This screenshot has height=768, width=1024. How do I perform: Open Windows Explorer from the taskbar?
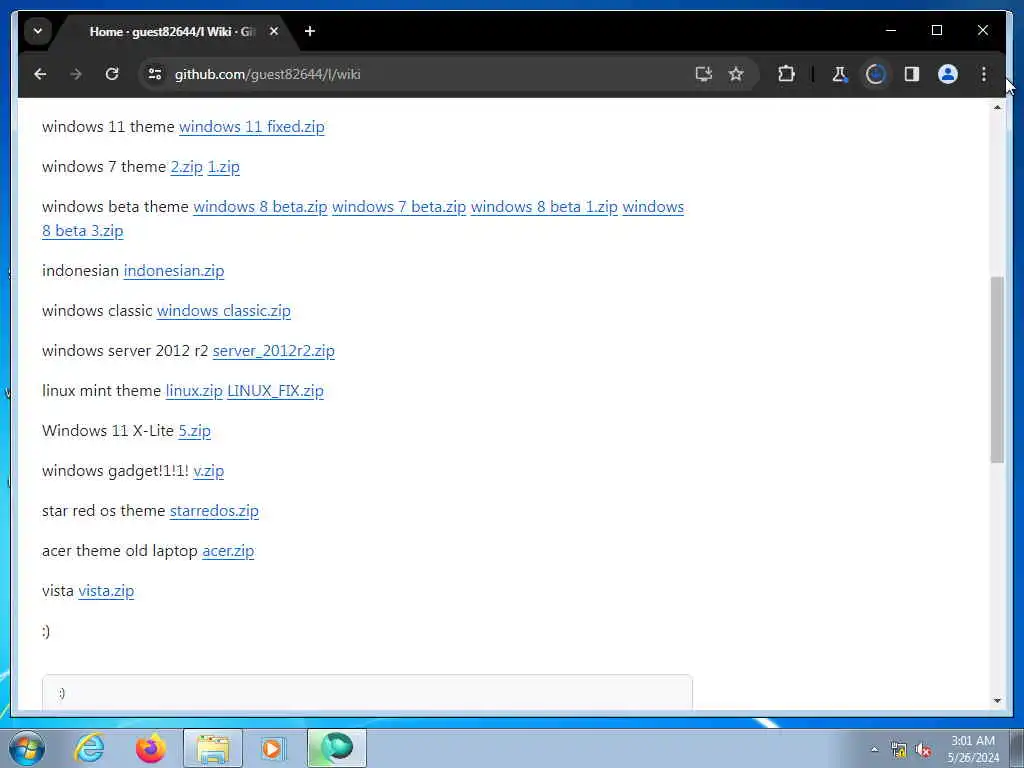(x=213, y=748)
